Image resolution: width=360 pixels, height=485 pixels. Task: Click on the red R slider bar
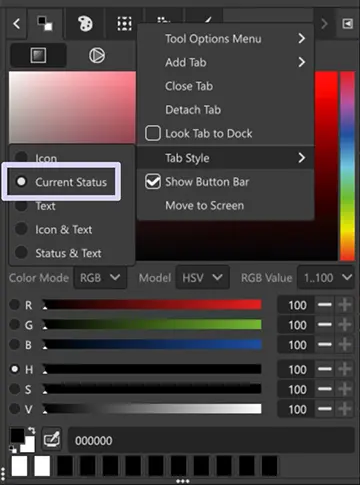point(152,305)
